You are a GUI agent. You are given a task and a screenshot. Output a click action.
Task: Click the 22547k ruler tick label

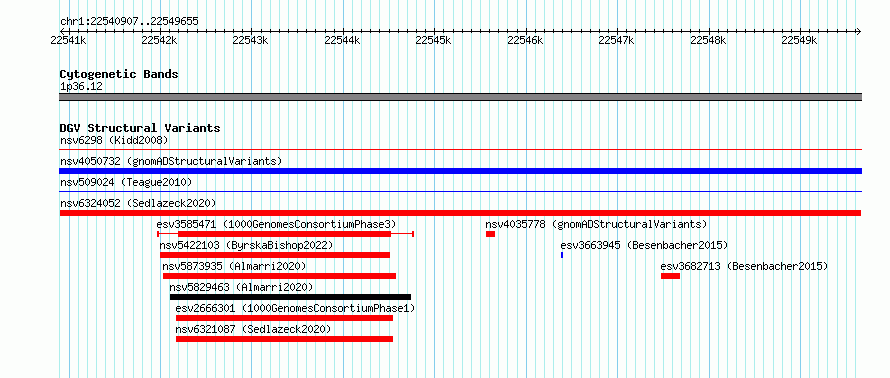616,40
